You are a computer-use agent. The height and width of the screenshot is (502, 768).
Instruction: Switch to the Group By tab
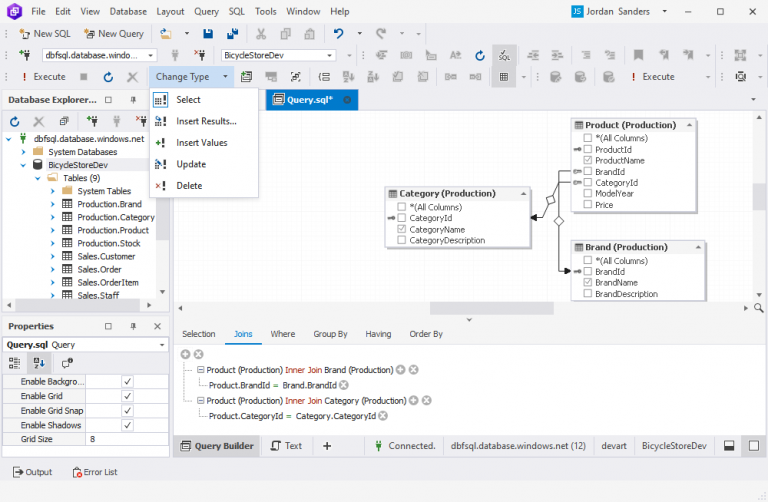click(330, 334)
